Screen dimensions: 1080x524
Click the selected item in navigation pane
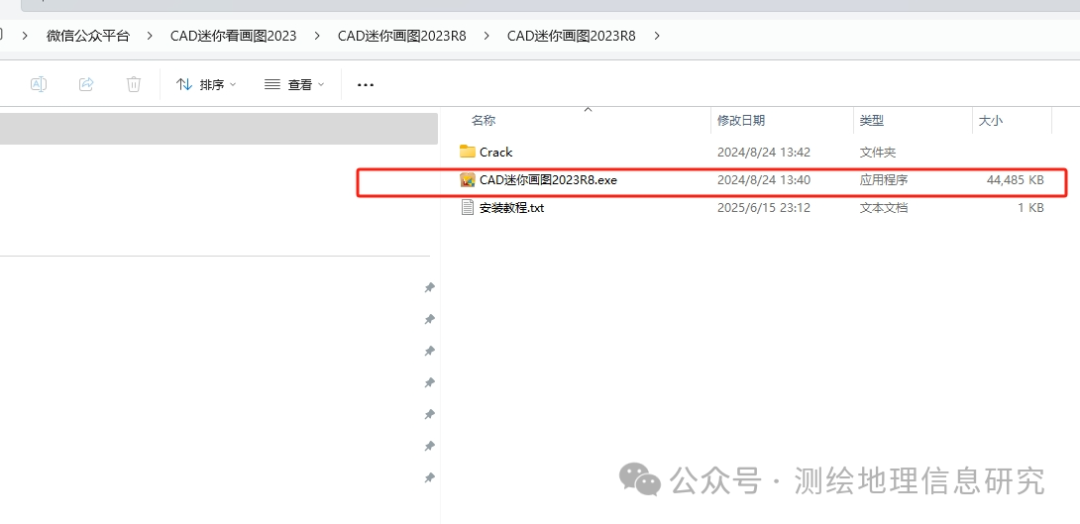218,129
